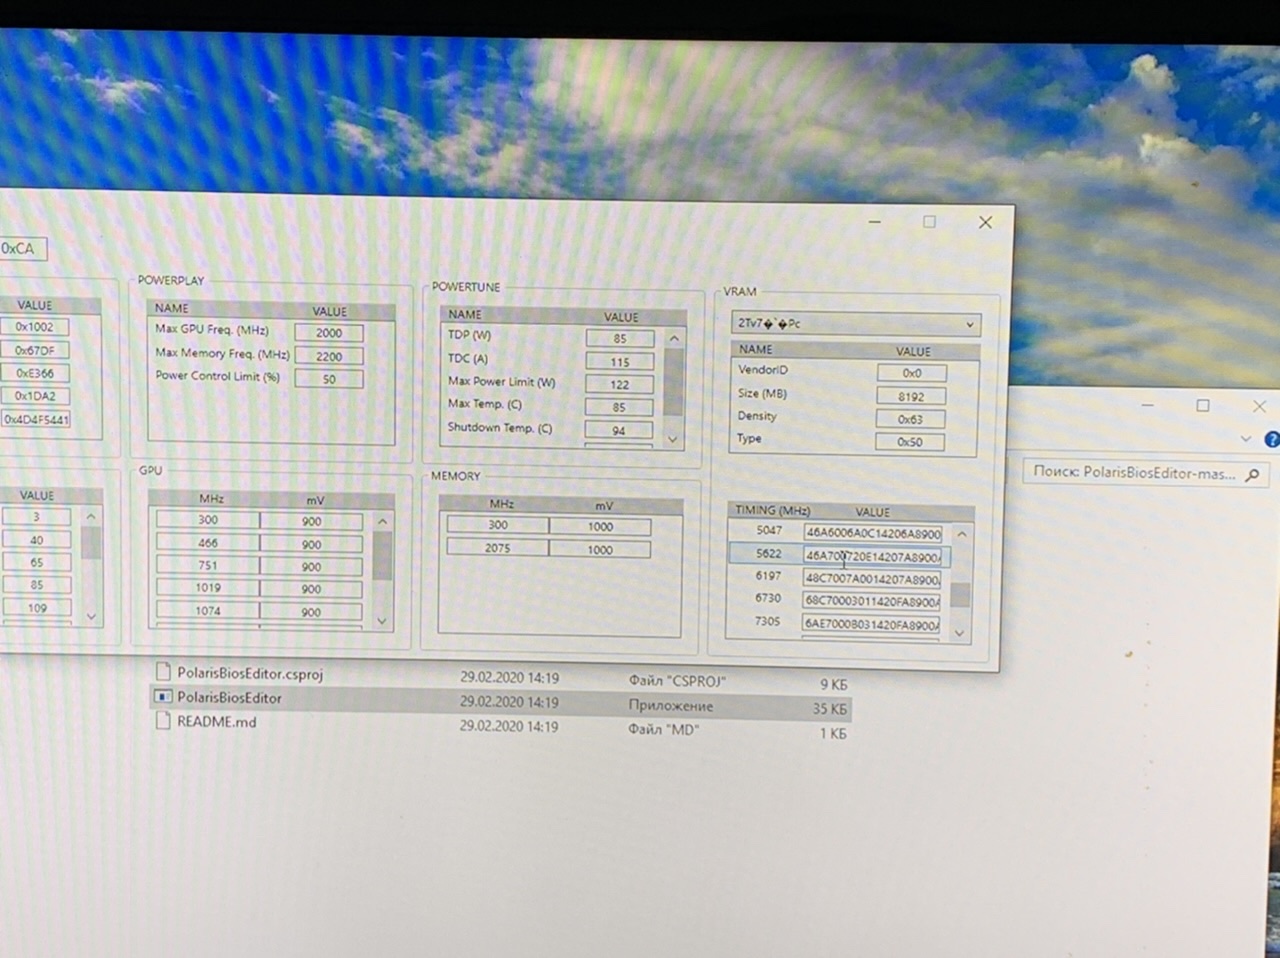Image resolution: width=1280 pixels, height=958 pixels.
Task: Click the POWERTUNE list scroll-down arrow
Action: (673, 438)
